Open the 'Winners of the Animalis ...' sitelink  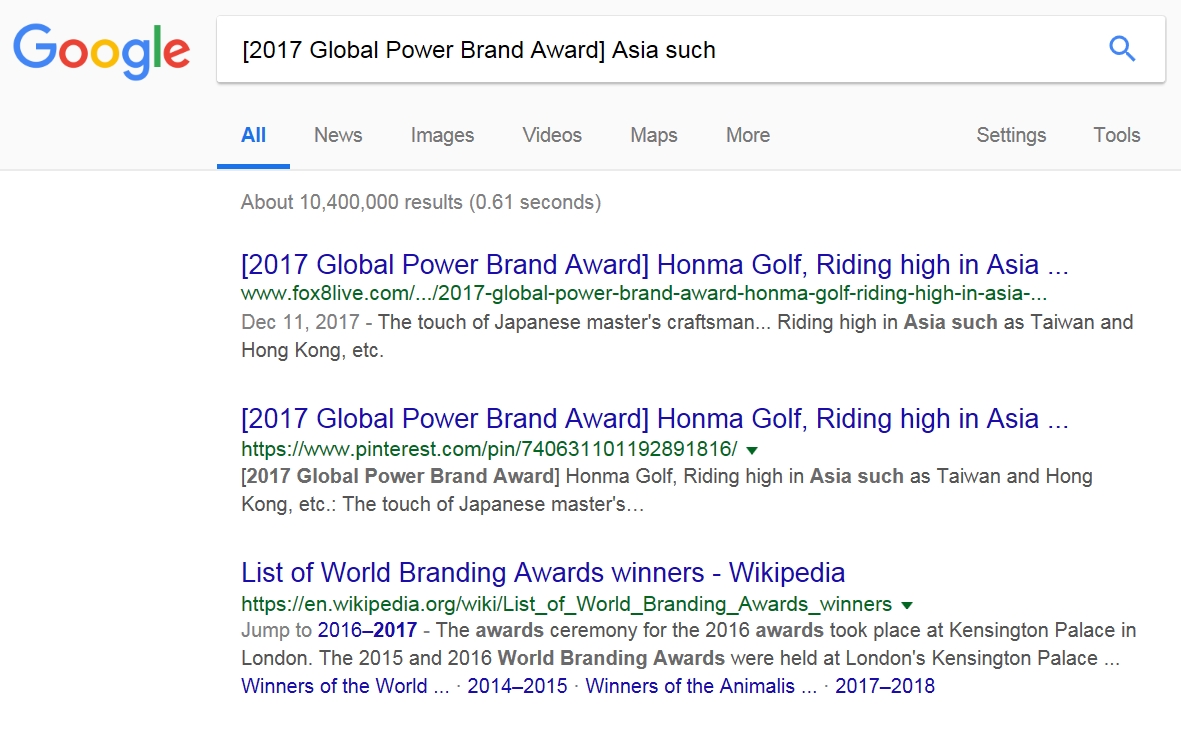pos(701,686)
